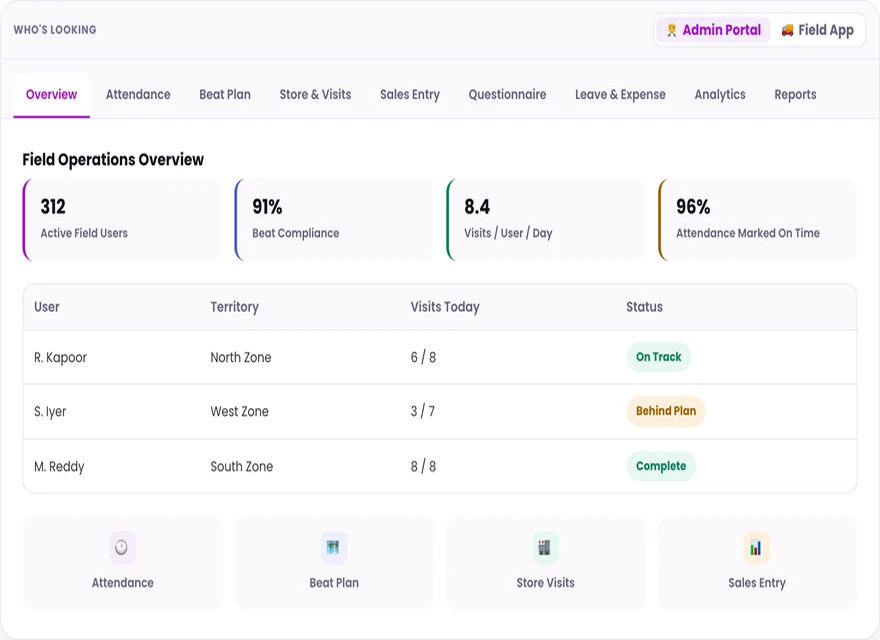Screen dimensions: 880x640
Task: Click the Field Operations Overview heading
Action: tap(113, 160)
